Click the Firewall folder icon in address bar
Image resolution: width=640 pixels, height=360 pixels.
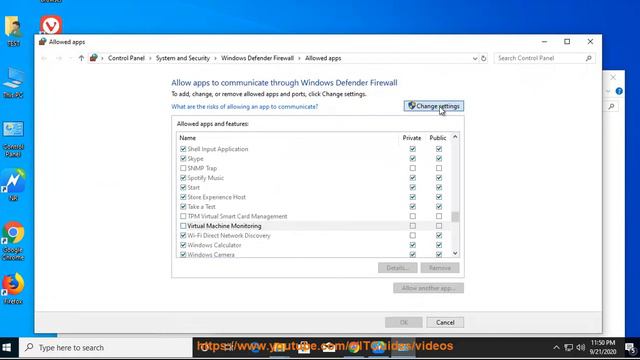tap(93, 58)
